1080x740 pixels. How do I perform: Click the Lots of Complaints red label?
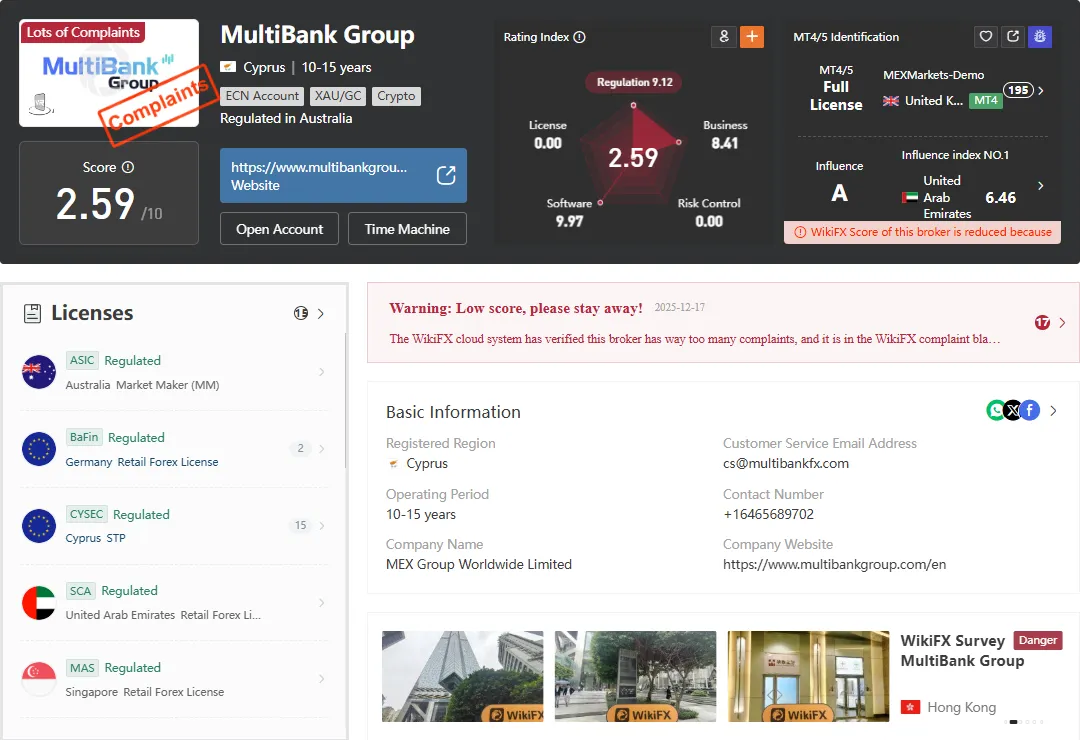(x=83, y=32)
